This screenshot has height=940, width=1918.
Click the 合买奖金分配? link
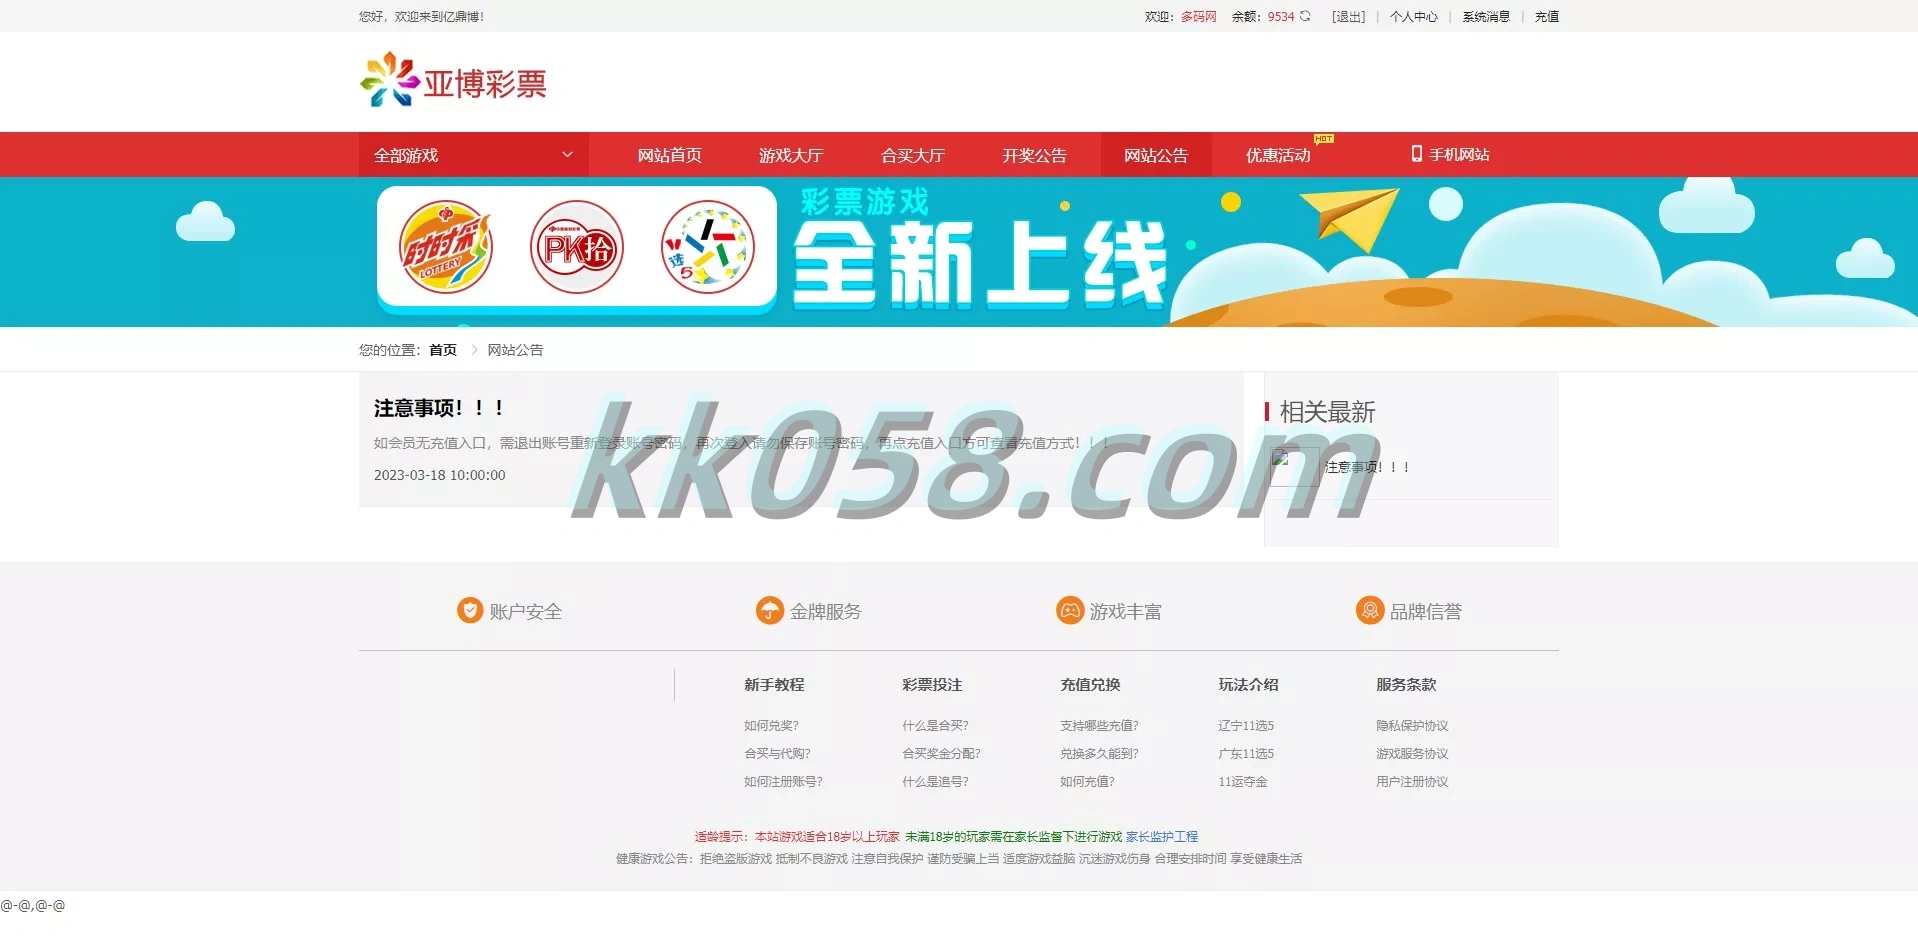point(941,754)
